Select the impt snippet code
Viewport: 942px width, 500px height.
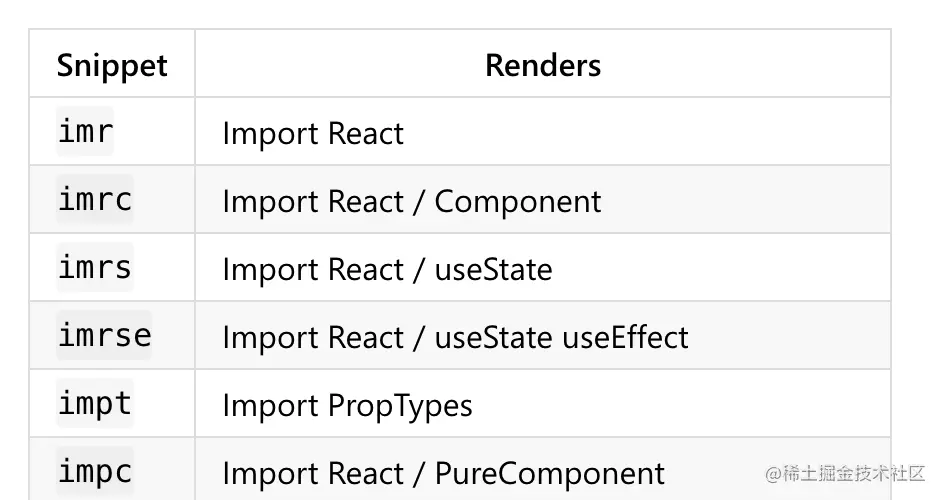pyautogui.click(x=95, y=404)
